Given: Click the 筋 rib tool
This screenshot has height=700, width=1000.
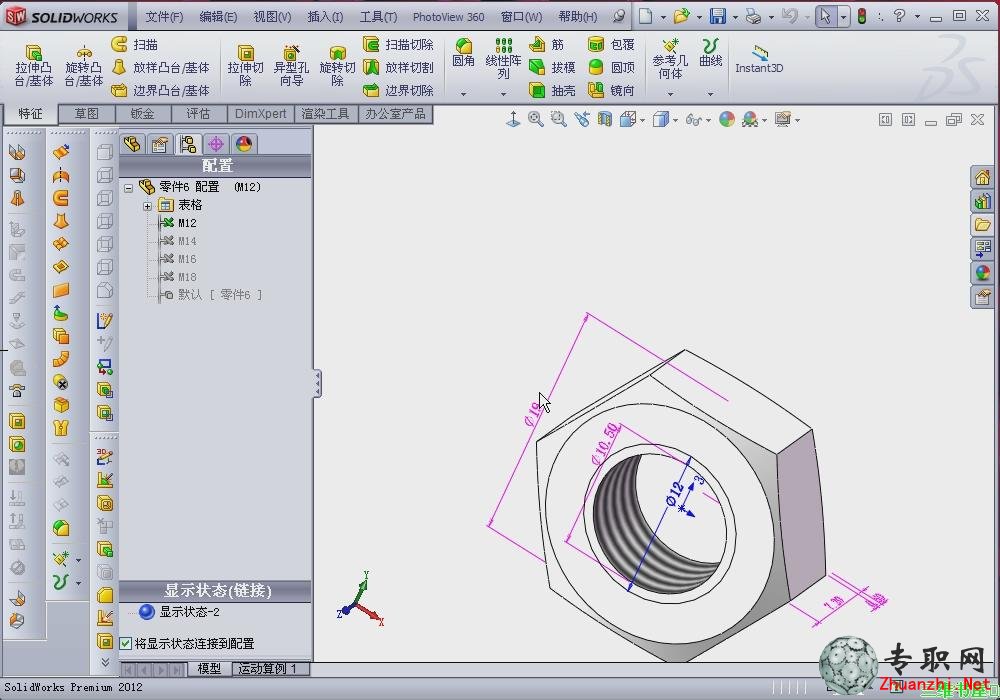Looking at the screenshot, I should coord(547,44).
